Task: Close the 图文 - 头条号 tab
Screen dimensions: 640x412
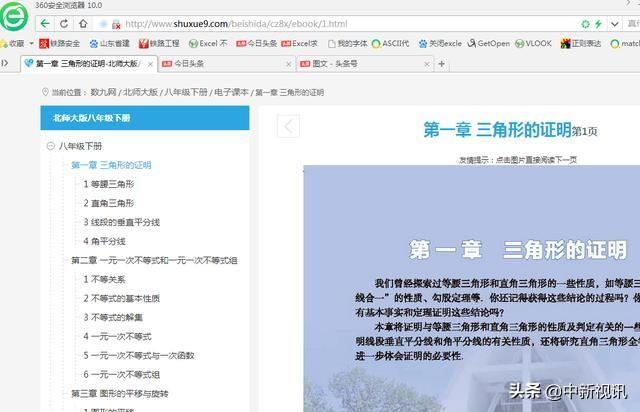Action: (427, 64)
